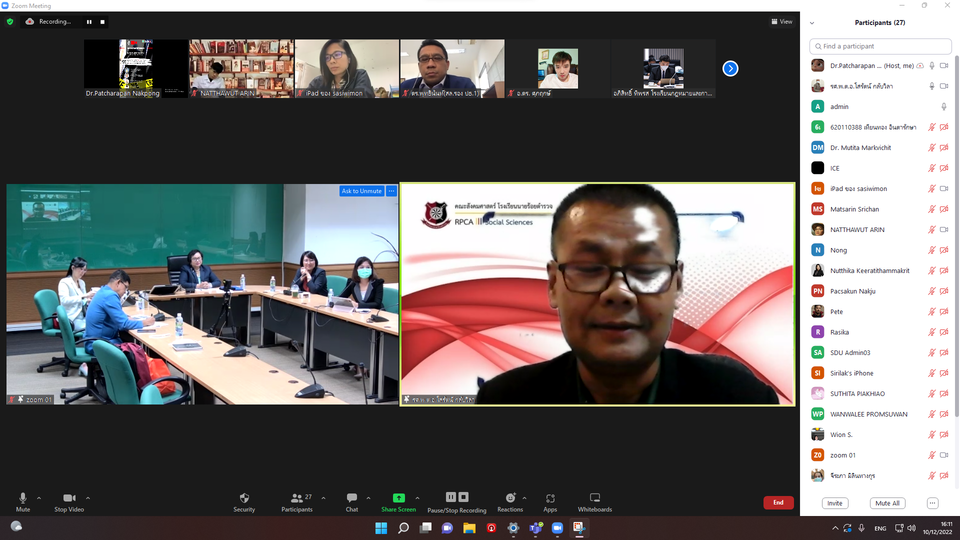Toggle the Mute microphone button

pos(22,498)
